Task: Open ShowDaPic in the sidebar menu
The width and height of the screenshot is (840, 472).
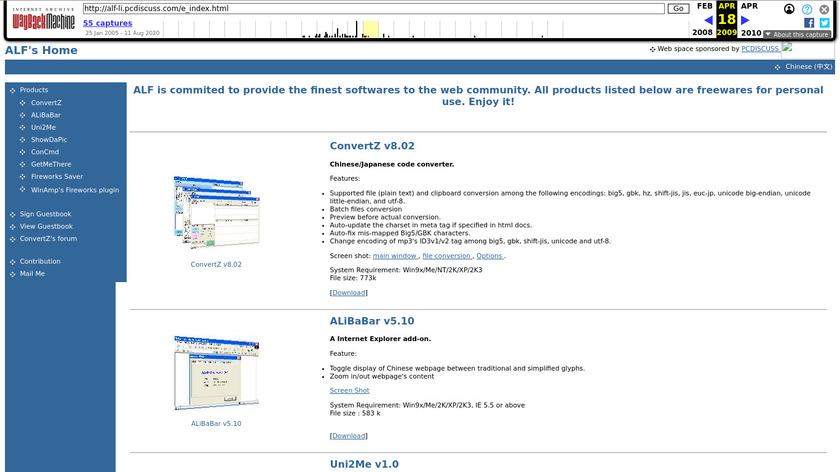Action: (49, 140)
